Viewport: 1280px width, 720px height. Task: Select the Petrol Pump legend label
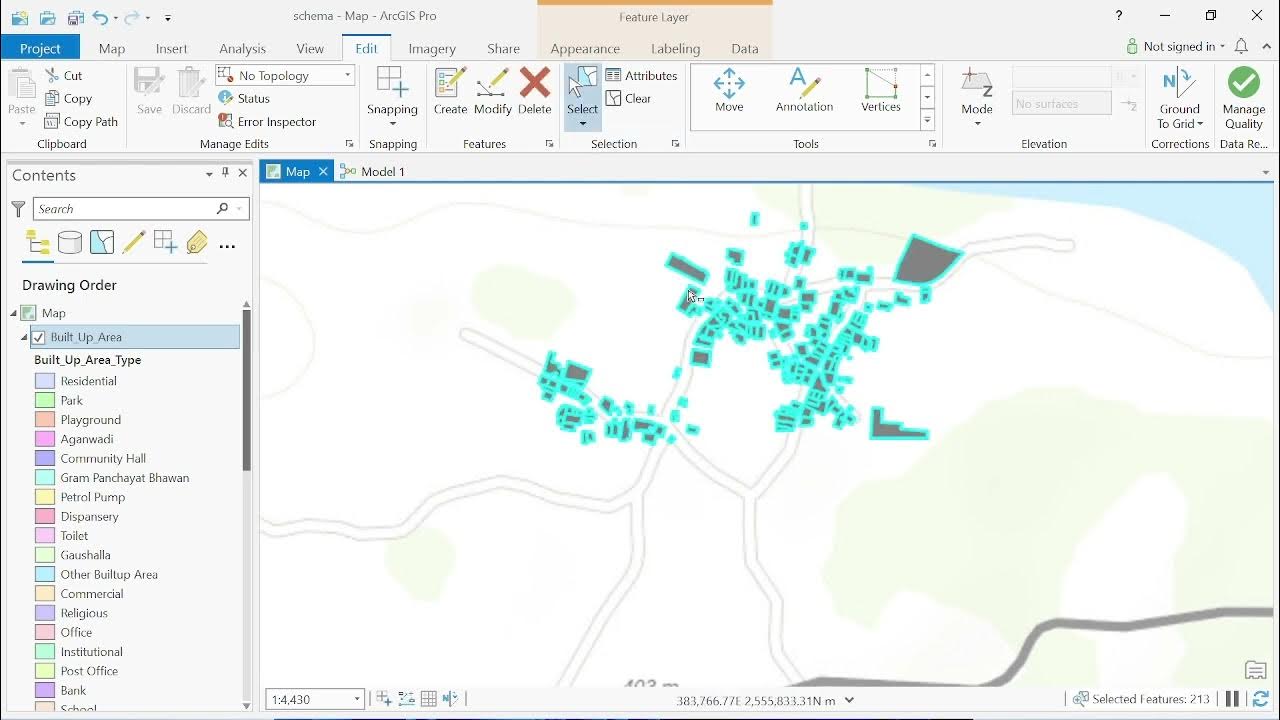pyautogui.click(x=93, y=497)
